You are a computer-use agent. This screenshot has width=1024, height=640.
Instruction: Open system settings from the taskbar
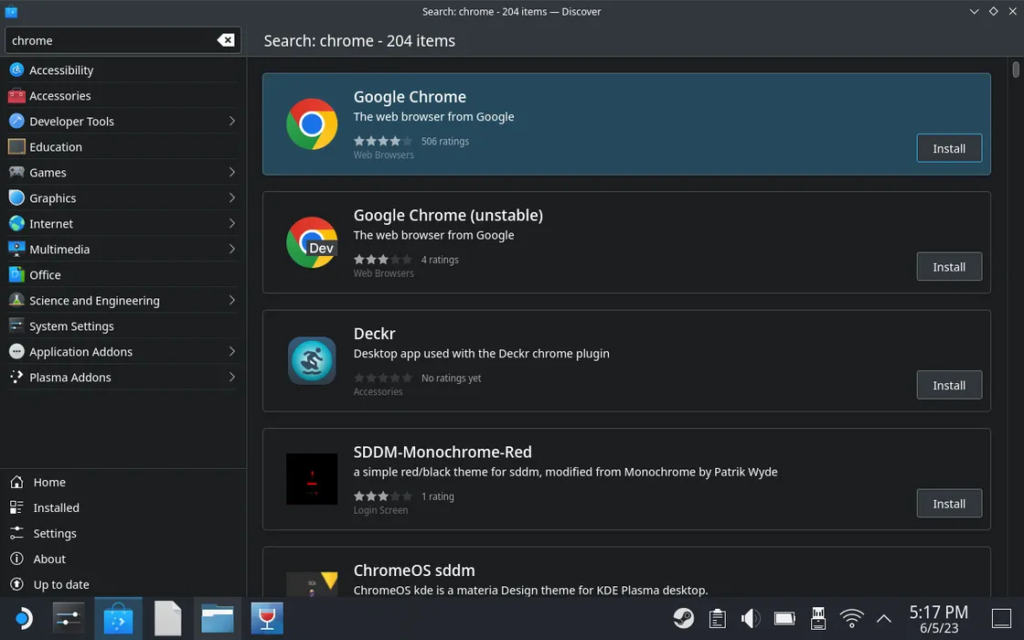pos(68,618)
